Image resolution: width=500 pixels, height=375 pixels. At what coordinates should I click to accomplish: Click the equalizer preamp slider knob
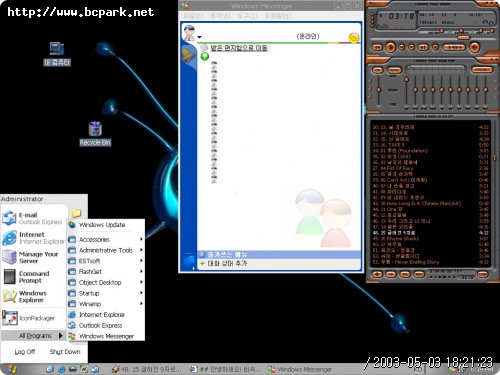tap(379, 90)
